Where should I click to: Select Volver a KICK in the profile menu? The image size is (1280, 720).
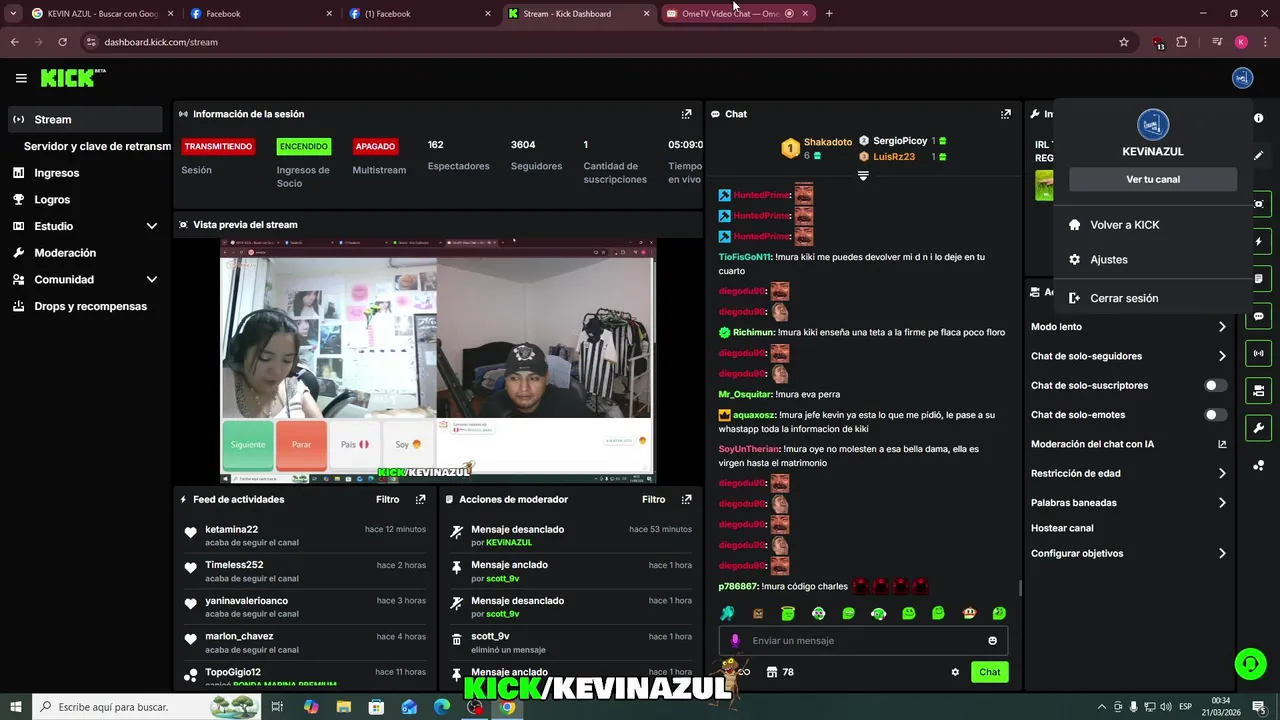[x=1153, y=225]
